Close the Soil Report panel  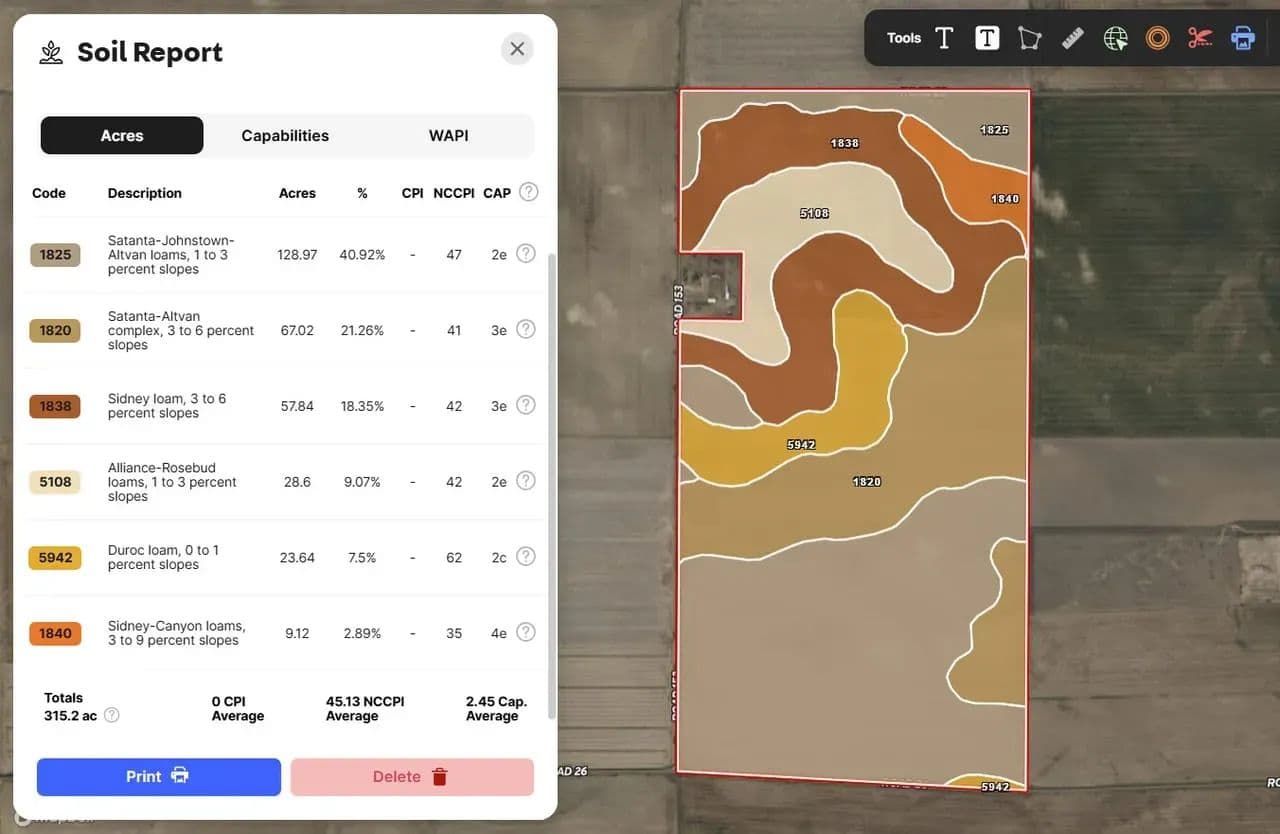pyautogui.click(x=517, y=49)
